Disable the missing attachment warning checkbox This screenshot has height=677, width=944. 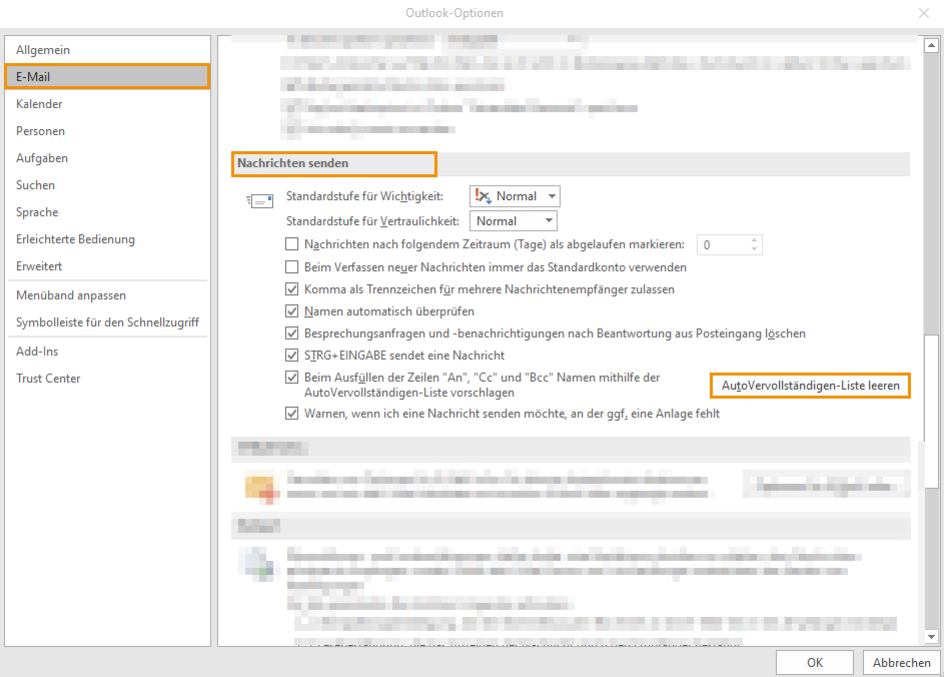(292, 413)
